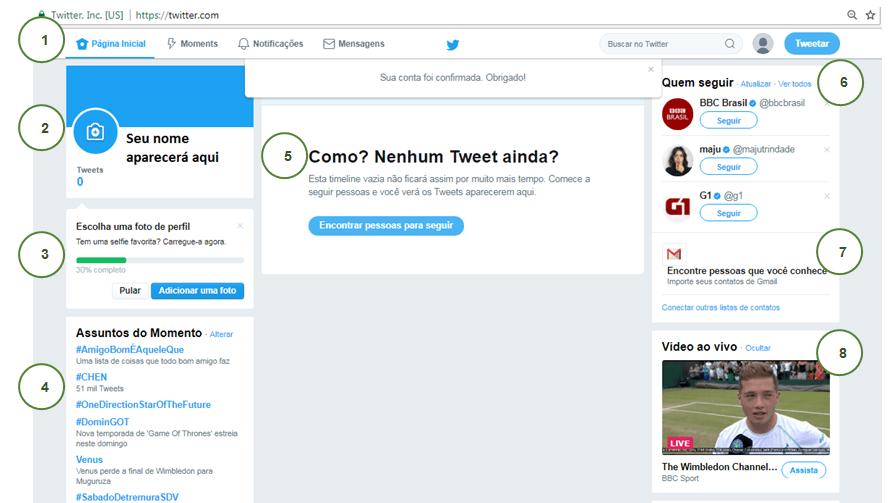Open the live Wimbledon video thumbnail
888x503 pixels.
click(x=746, y=407)
